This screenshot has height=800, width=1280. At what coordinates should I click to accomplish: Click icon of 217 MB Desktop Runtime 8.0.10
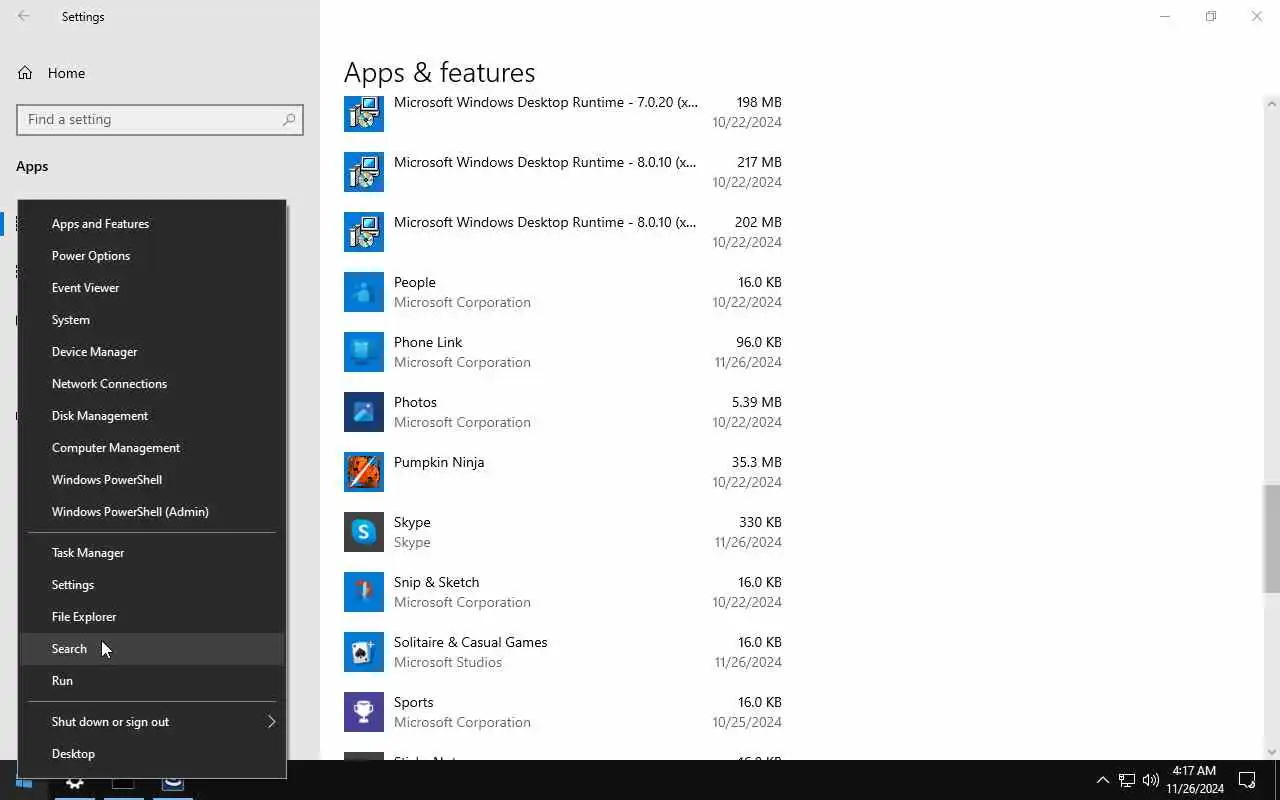[364, 172]
